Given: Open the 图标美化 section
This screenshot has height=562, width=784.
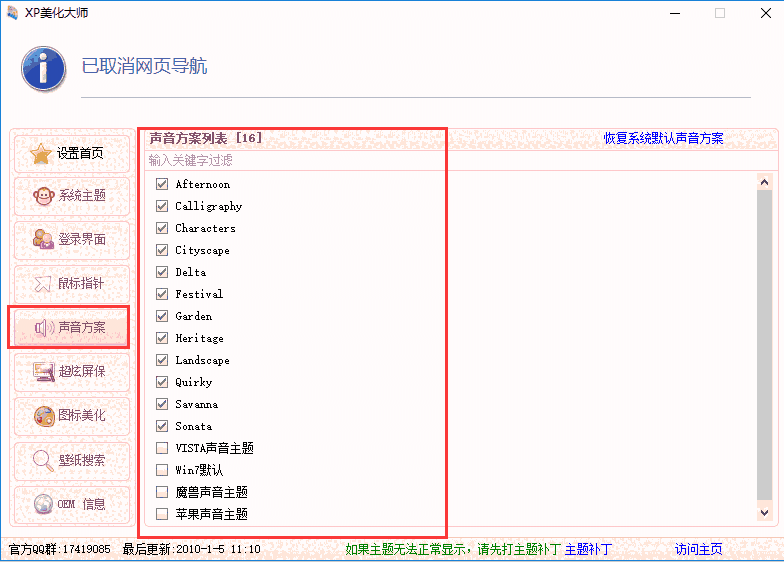Looking at the screenshot, I should [72, 416].
